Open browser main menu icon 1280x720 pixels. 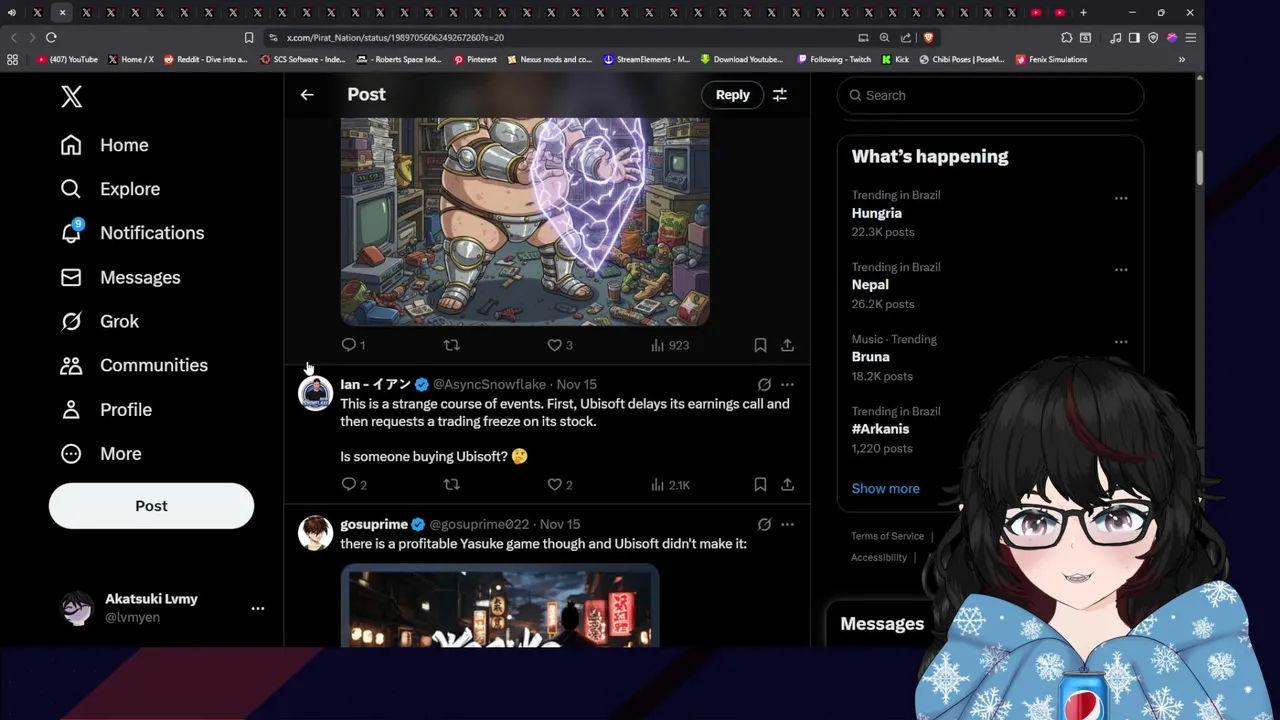click(1190, 38)
